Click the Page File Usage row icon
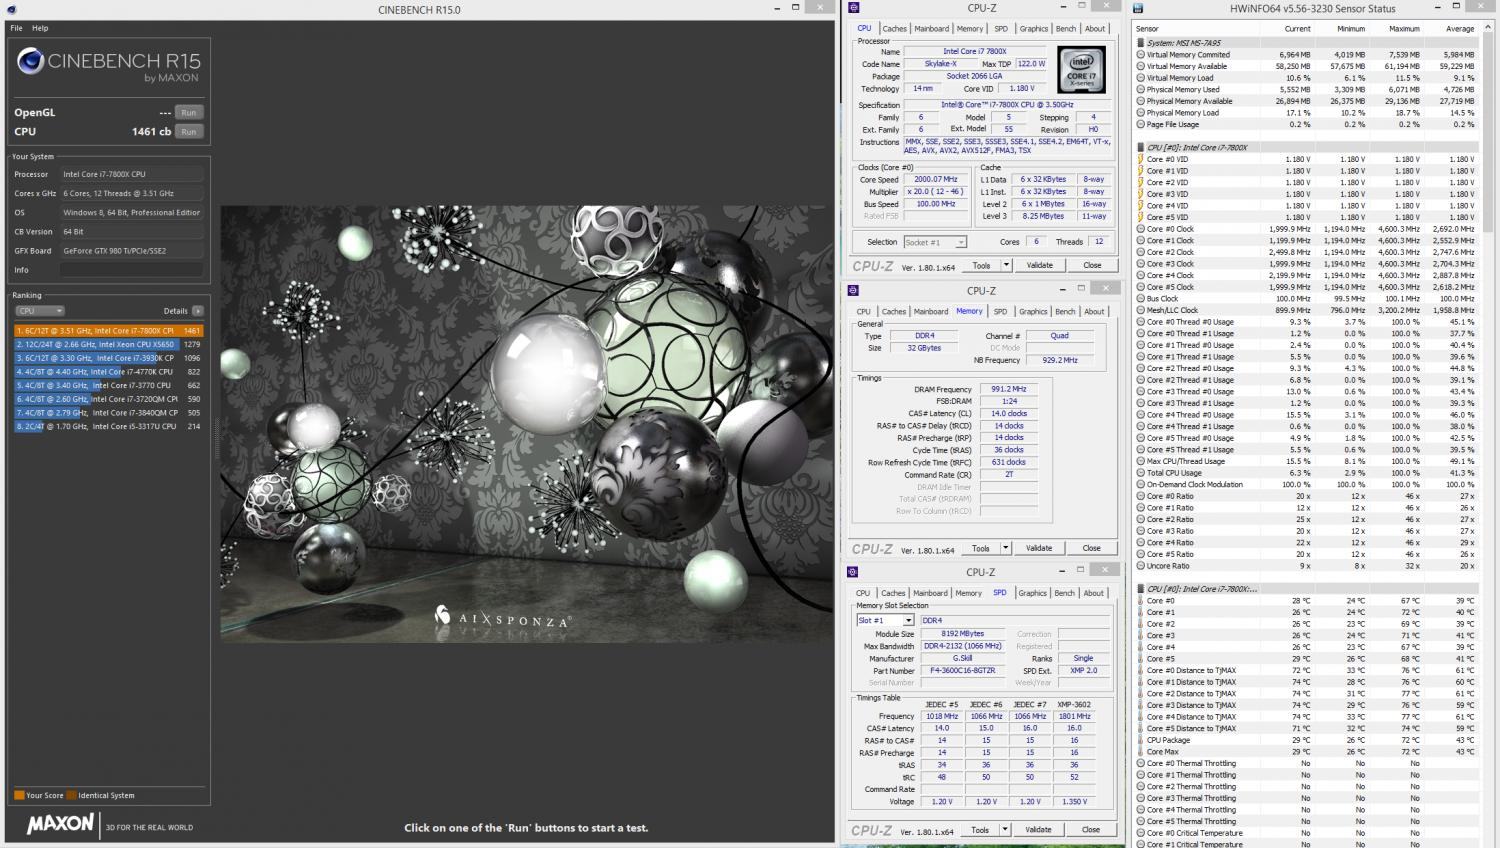The height and width of the screenshot is (848, 1500). coord(1141,124)
